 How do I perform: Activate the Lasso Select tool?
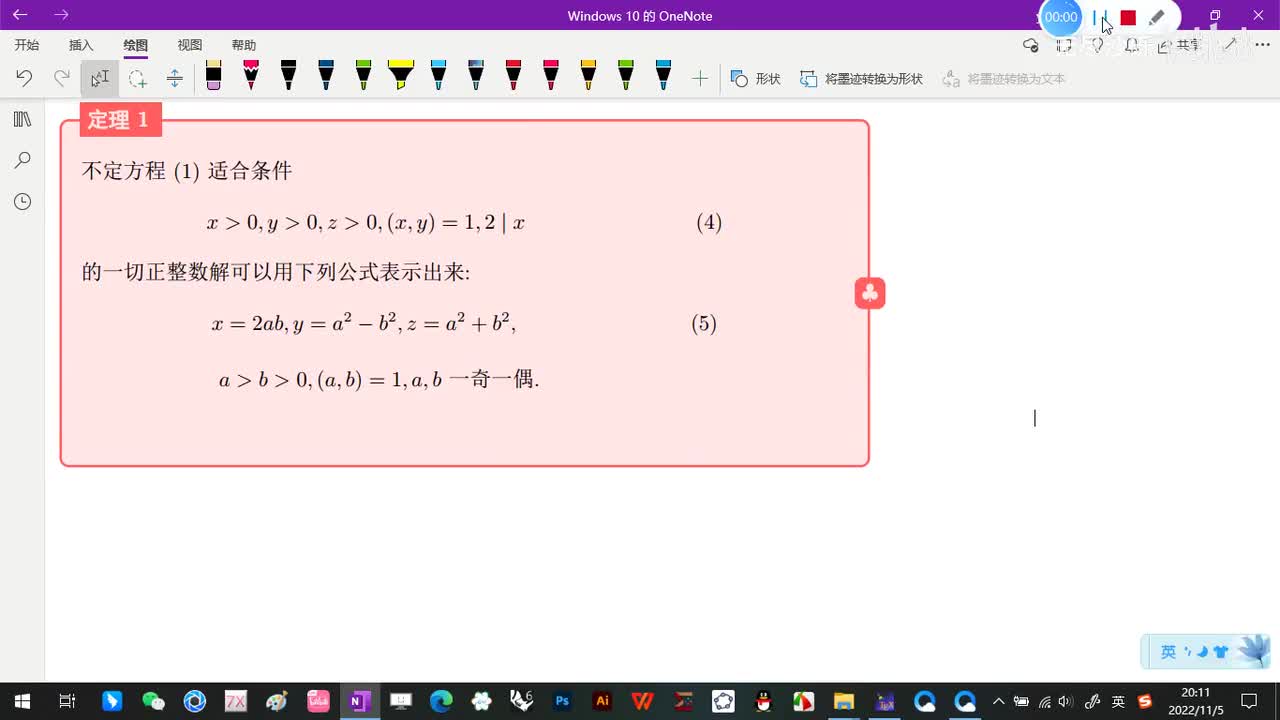(137, 78)
